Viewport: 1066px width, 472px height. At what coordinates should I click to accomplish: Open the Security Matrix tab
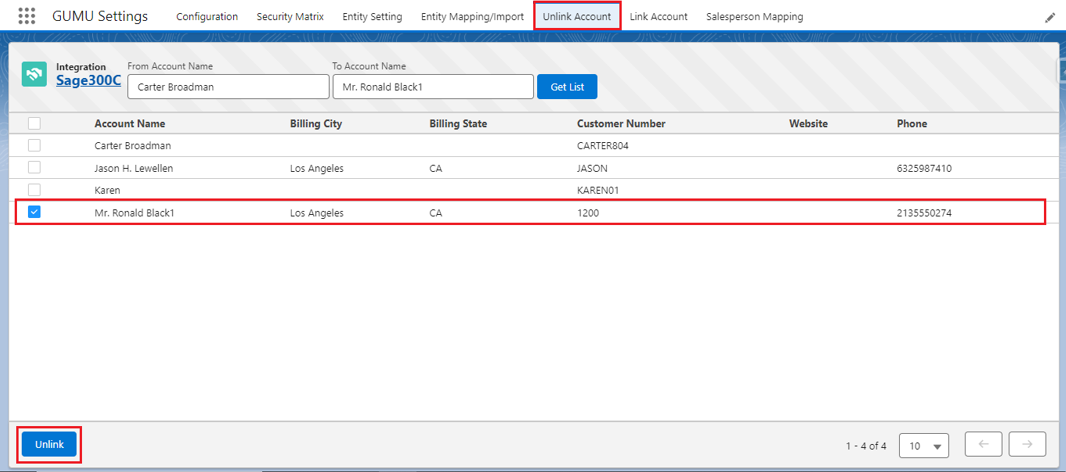(290, 17)
